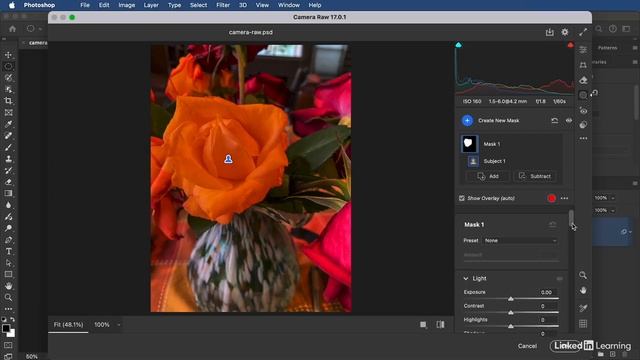Click Cancel in Camera Raw
Viewport: 640px width, 360px height.
[527, 346]
